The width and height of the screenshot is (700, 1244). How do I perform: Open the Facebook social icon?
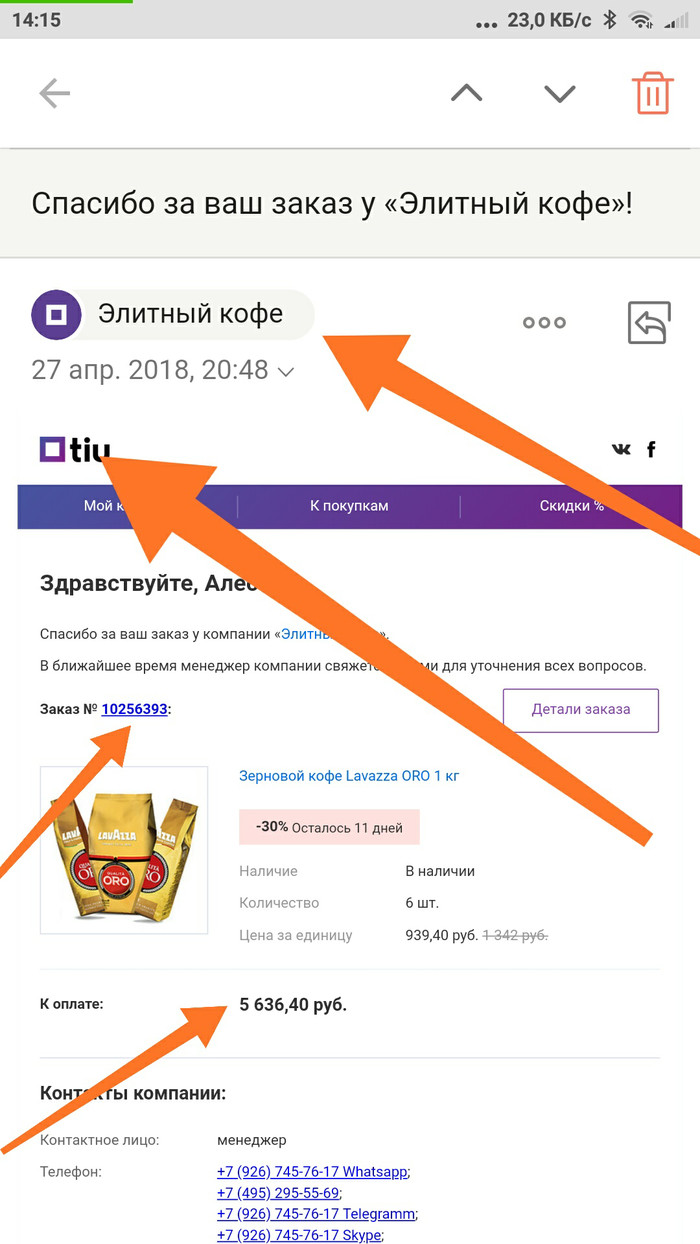[x=651, y=449]
